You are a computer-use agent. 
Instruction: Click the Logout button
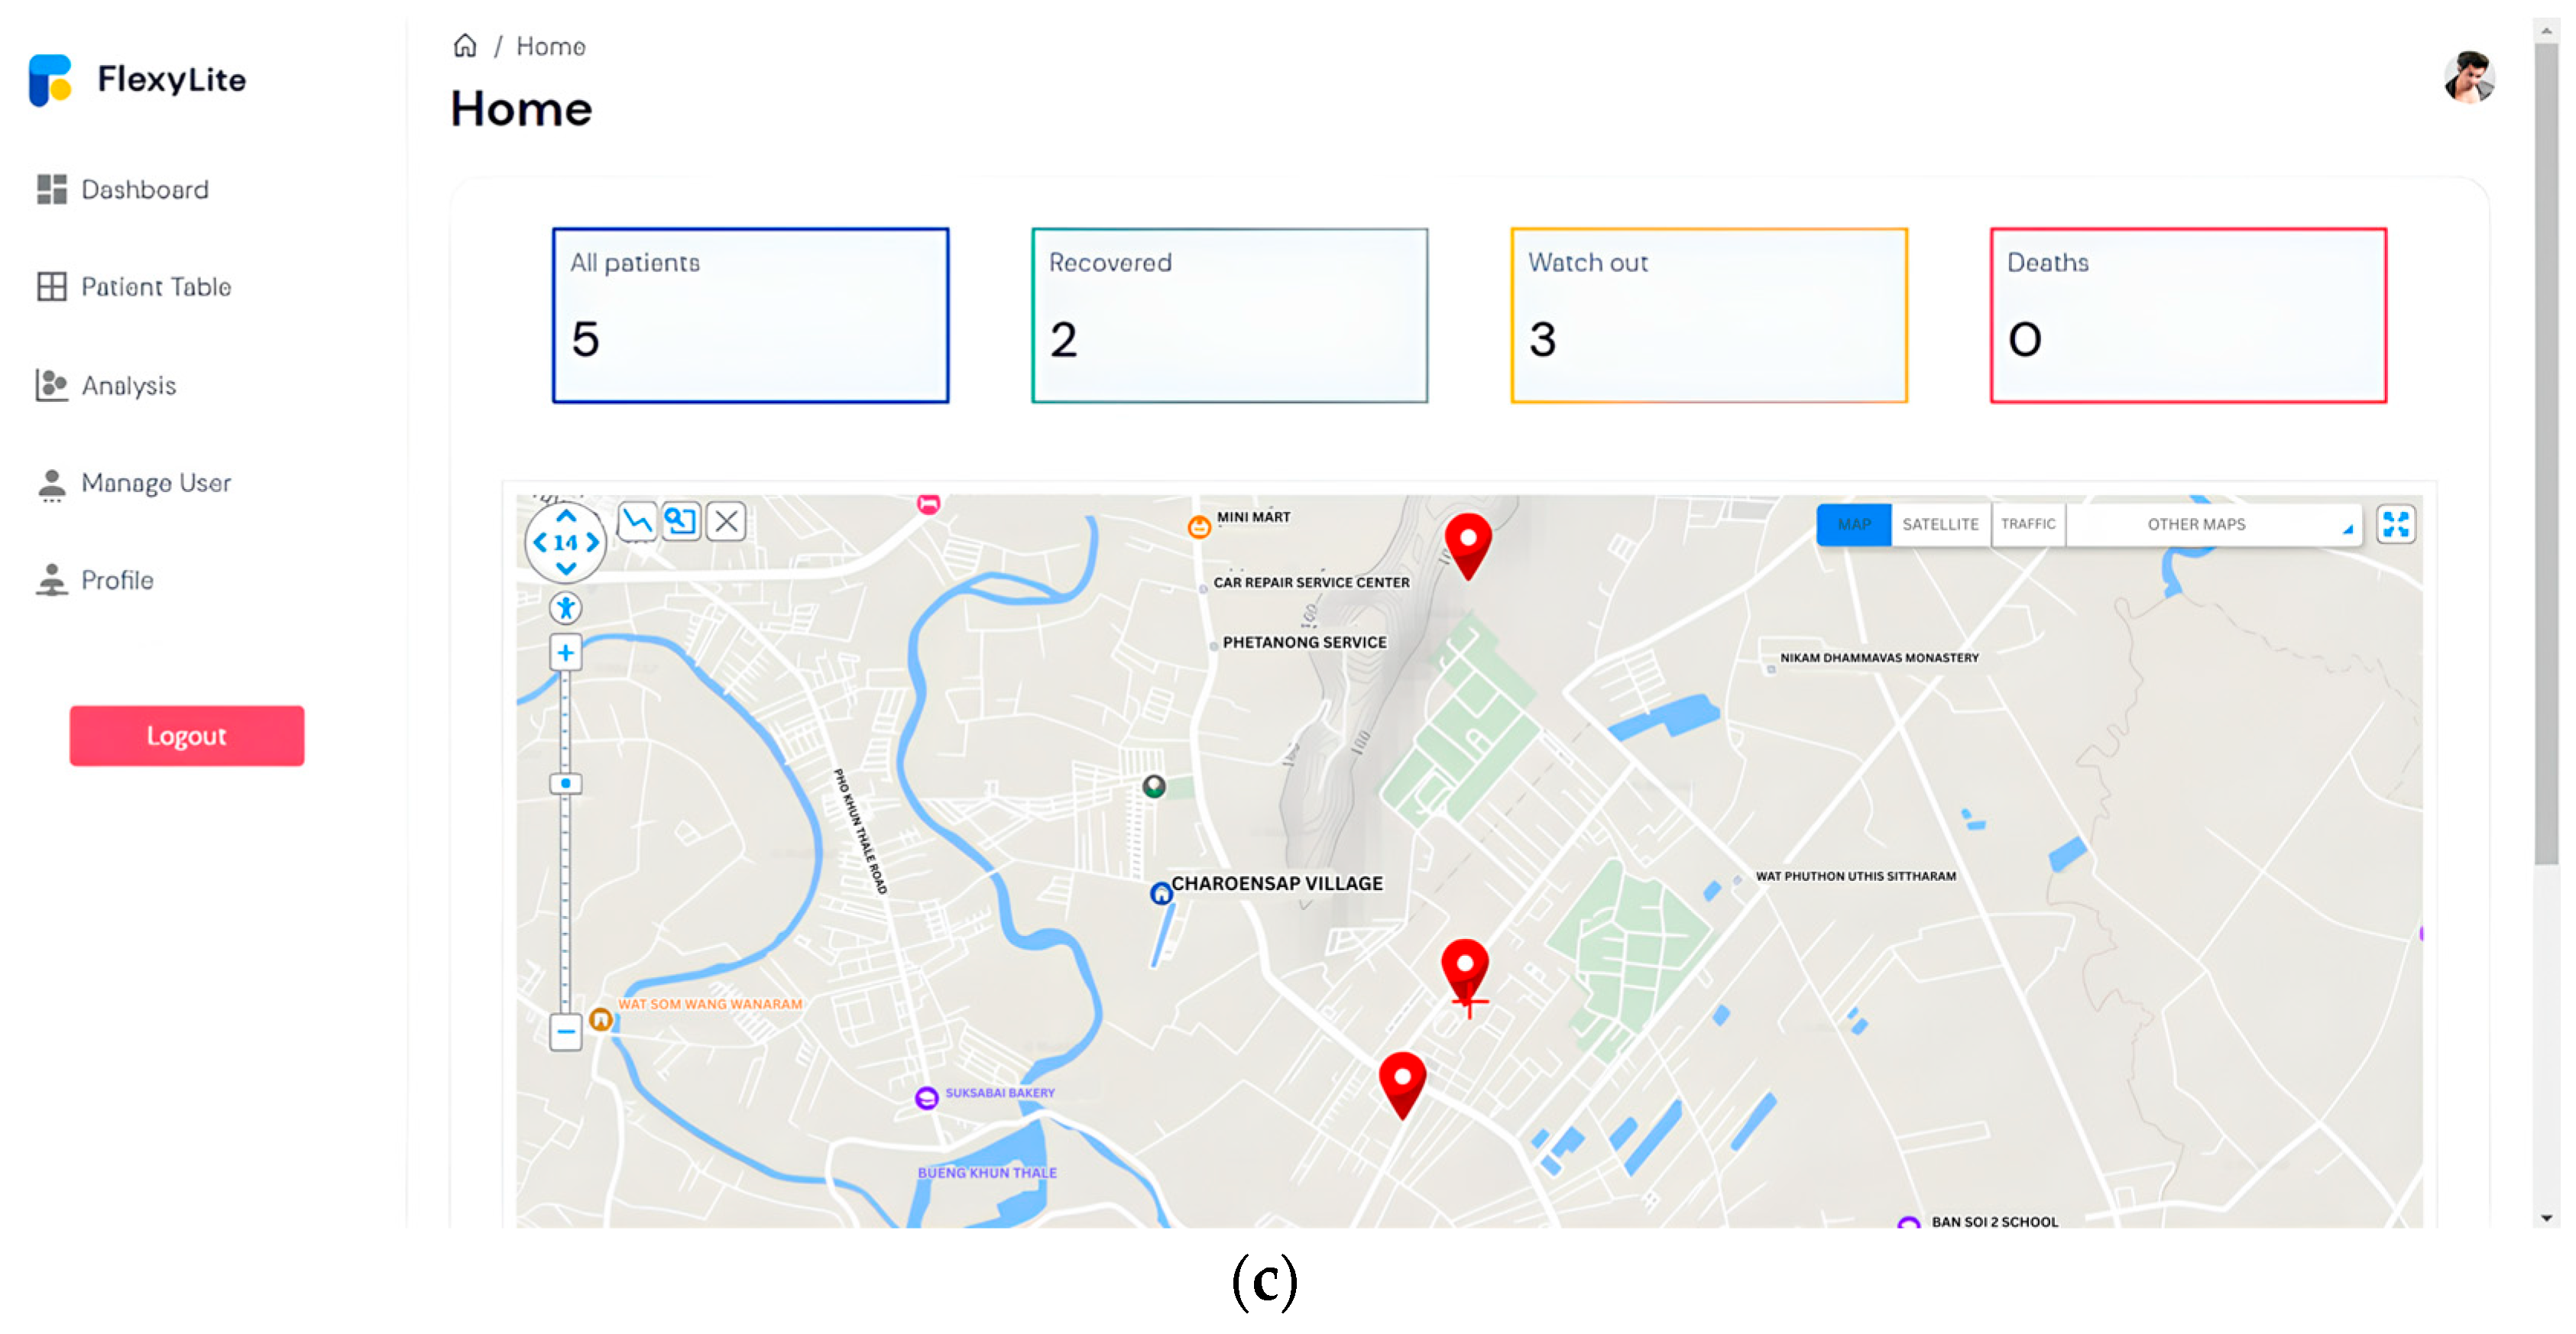(x=187, y=735)
